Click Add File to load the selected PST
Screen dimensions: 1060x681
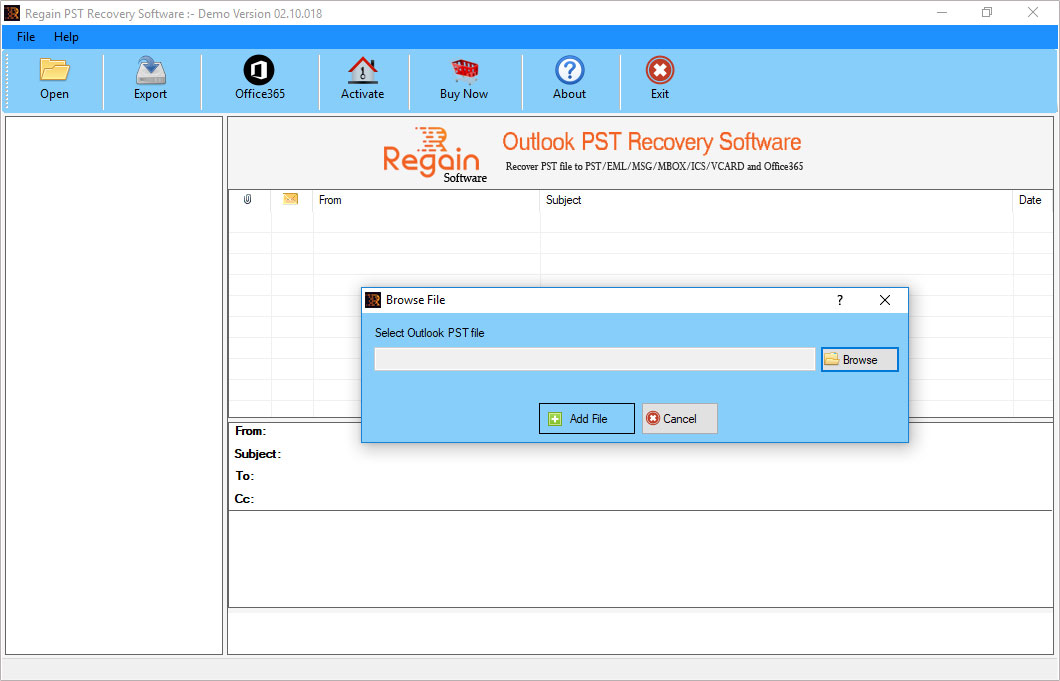pos(586,418)
